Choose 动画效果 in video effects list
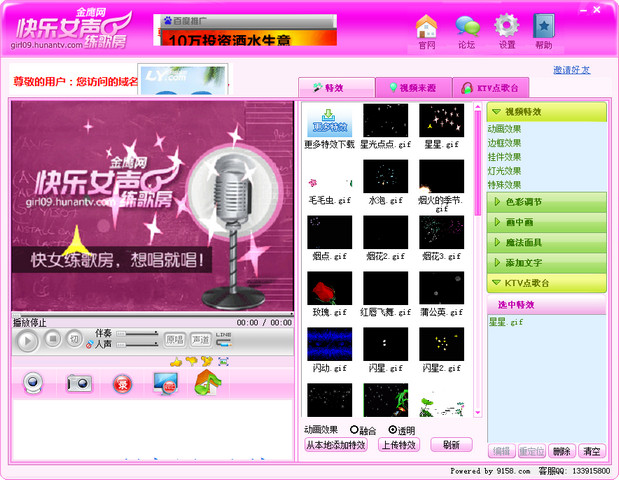619x480 pixels. coord(505,129)
